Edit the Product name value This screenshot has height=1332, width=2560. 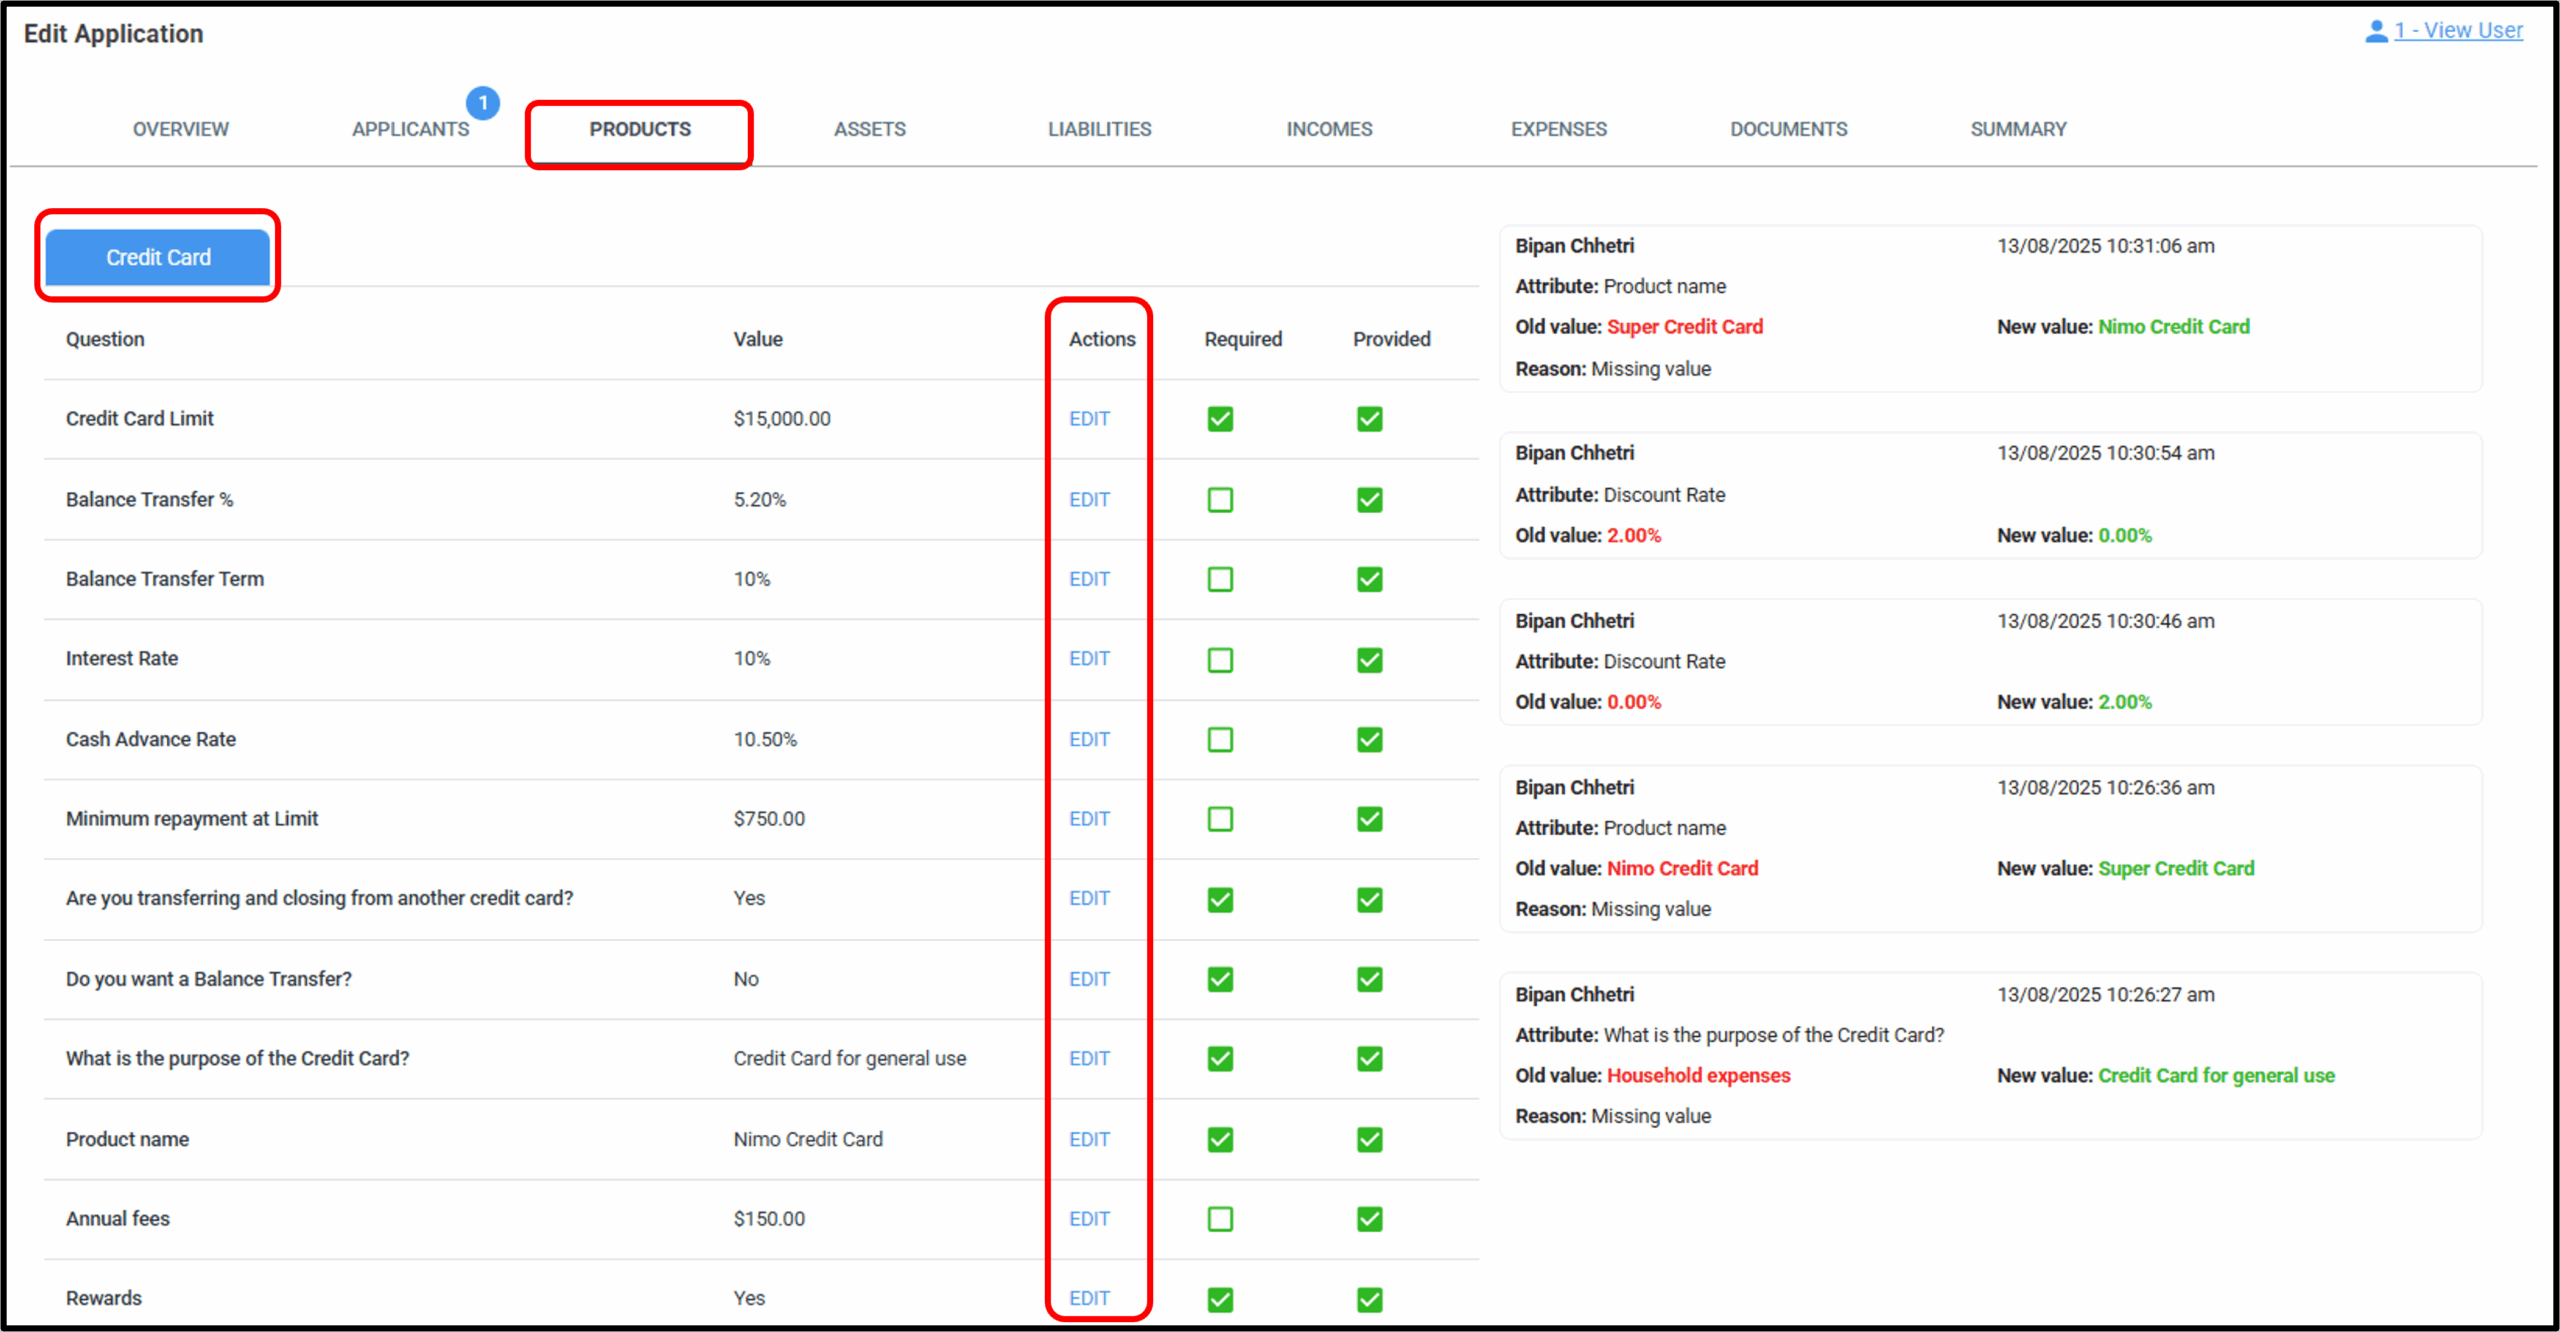tap(1089, 1139)
